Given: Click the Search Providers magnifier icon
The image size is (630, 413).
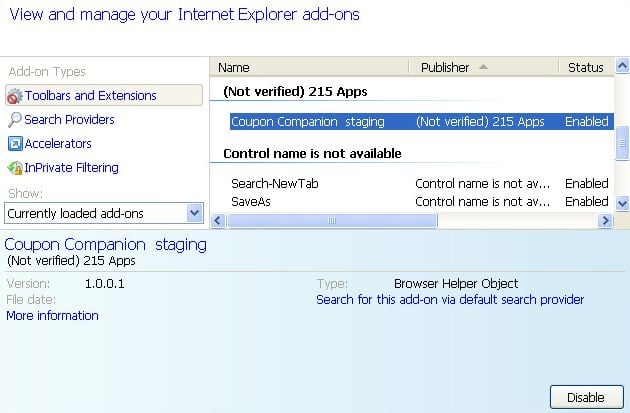Looking at the screenshot, I should 15,120.
